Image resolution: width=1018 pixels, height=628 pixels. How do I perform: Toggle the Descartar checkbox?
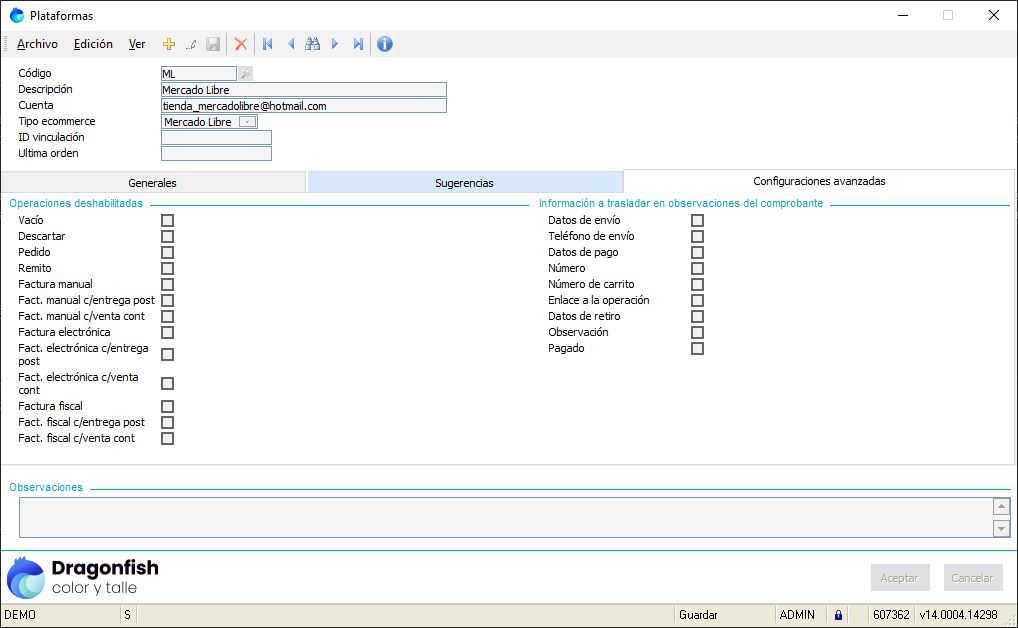pos(168,236)
